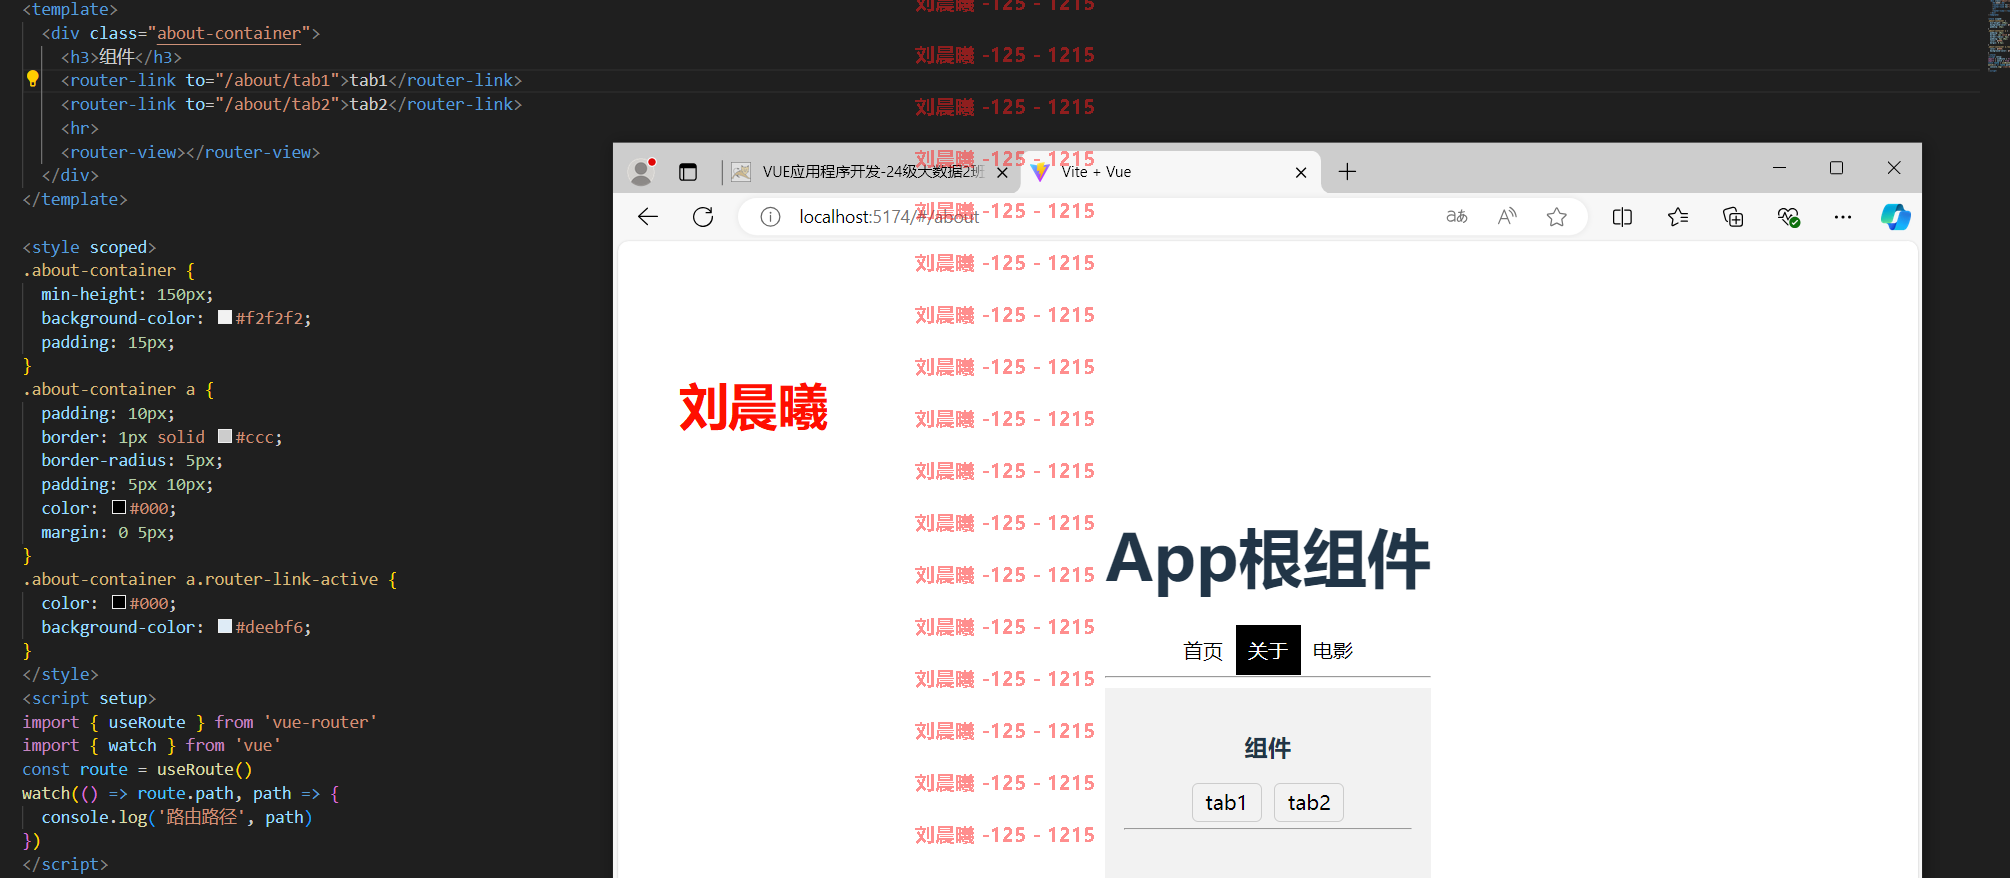Open the collections icon
This screenshot has width=2010, height=878.
pos(1733,217)
